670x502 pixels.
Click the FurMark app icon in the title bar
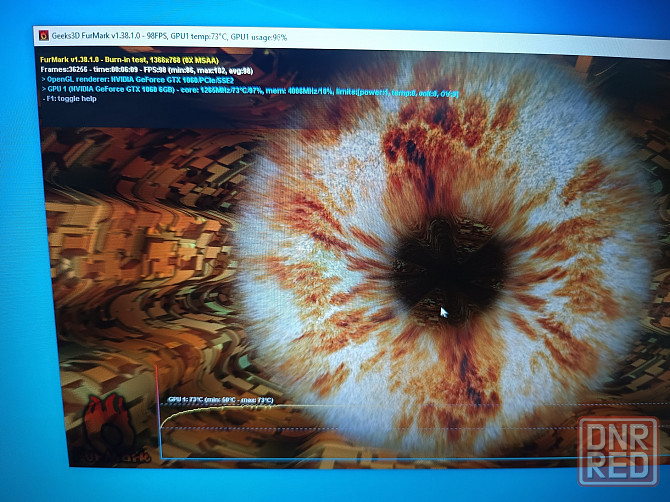point(44,35)
